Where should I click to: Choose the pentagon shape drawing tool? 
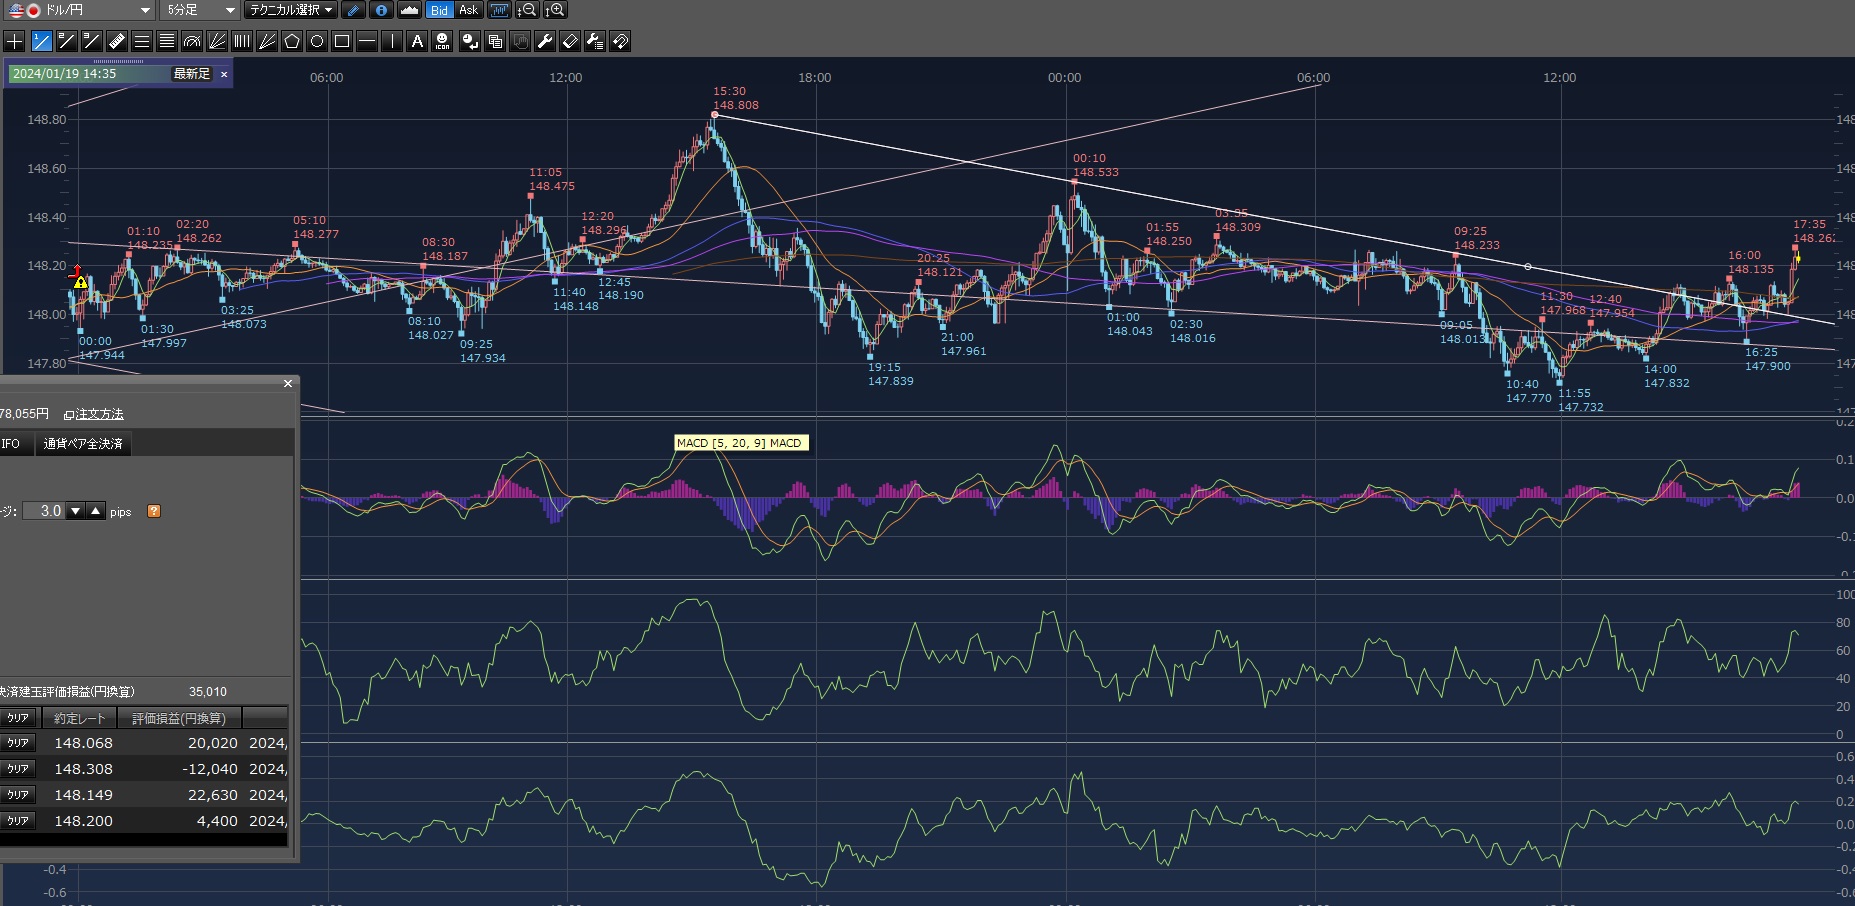click(x=292, y=41)
